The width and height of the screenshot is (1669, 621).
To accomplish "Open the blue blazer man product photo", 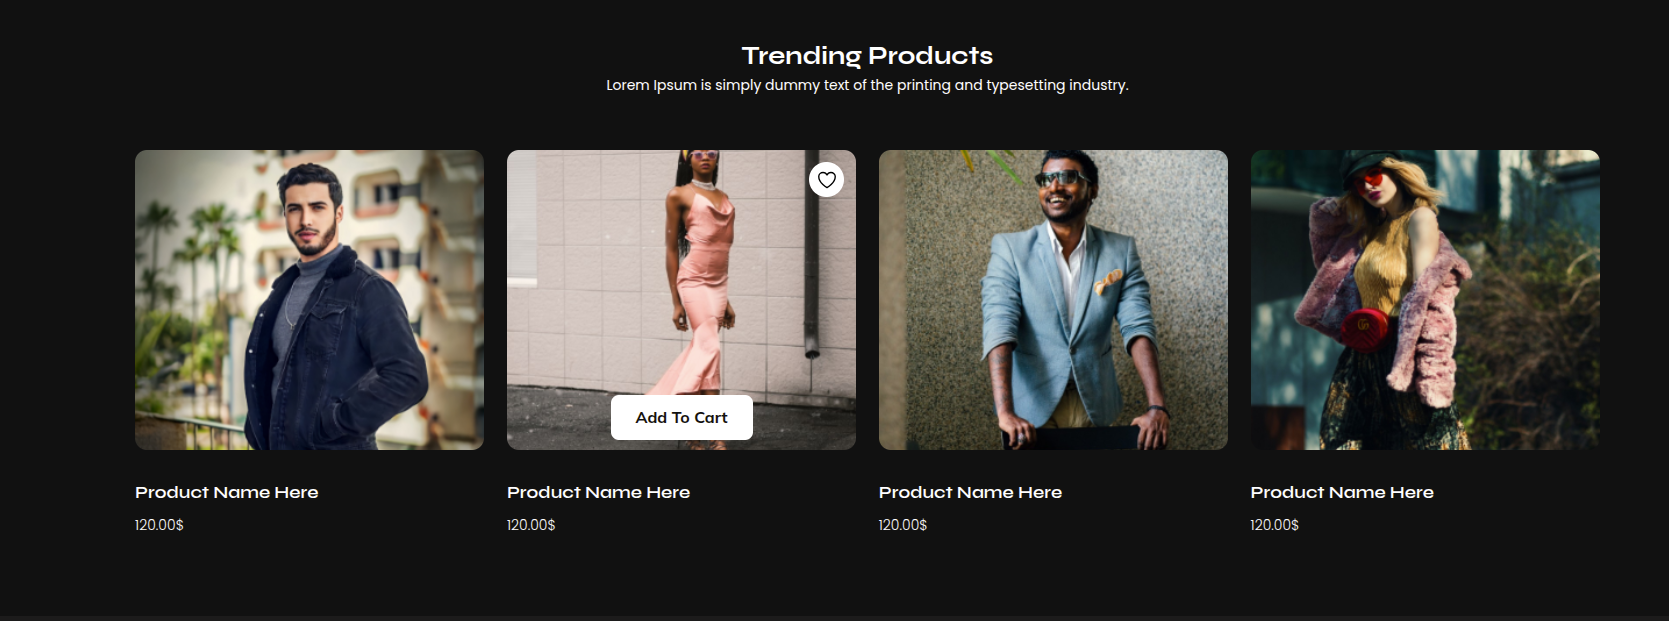I will tap(1053, 300).
